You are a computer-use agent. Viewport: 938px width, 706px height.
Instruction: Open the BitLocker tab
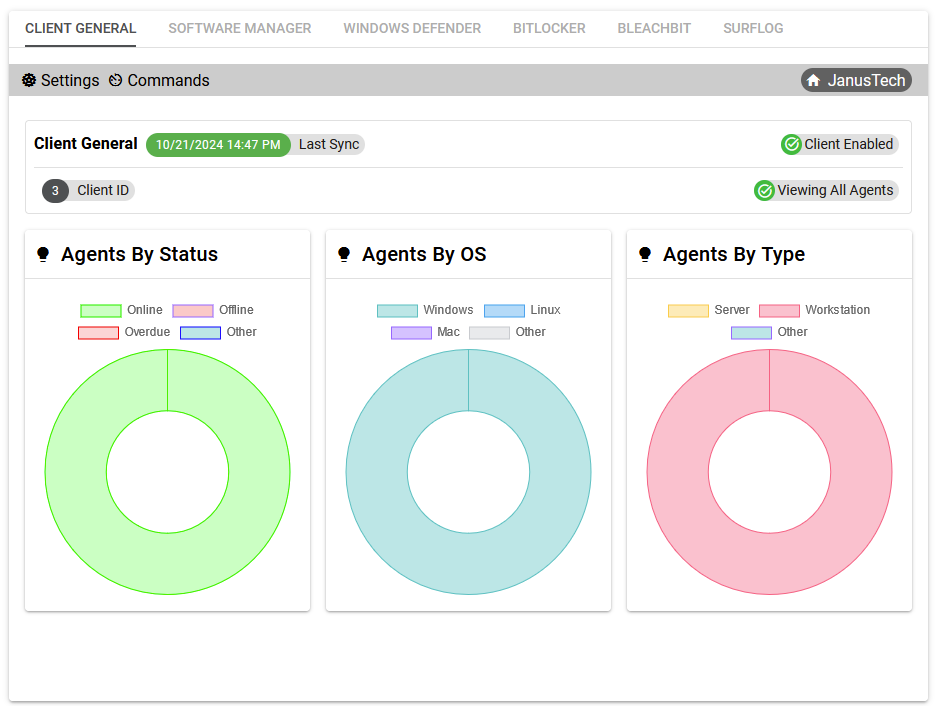point(549,28)
